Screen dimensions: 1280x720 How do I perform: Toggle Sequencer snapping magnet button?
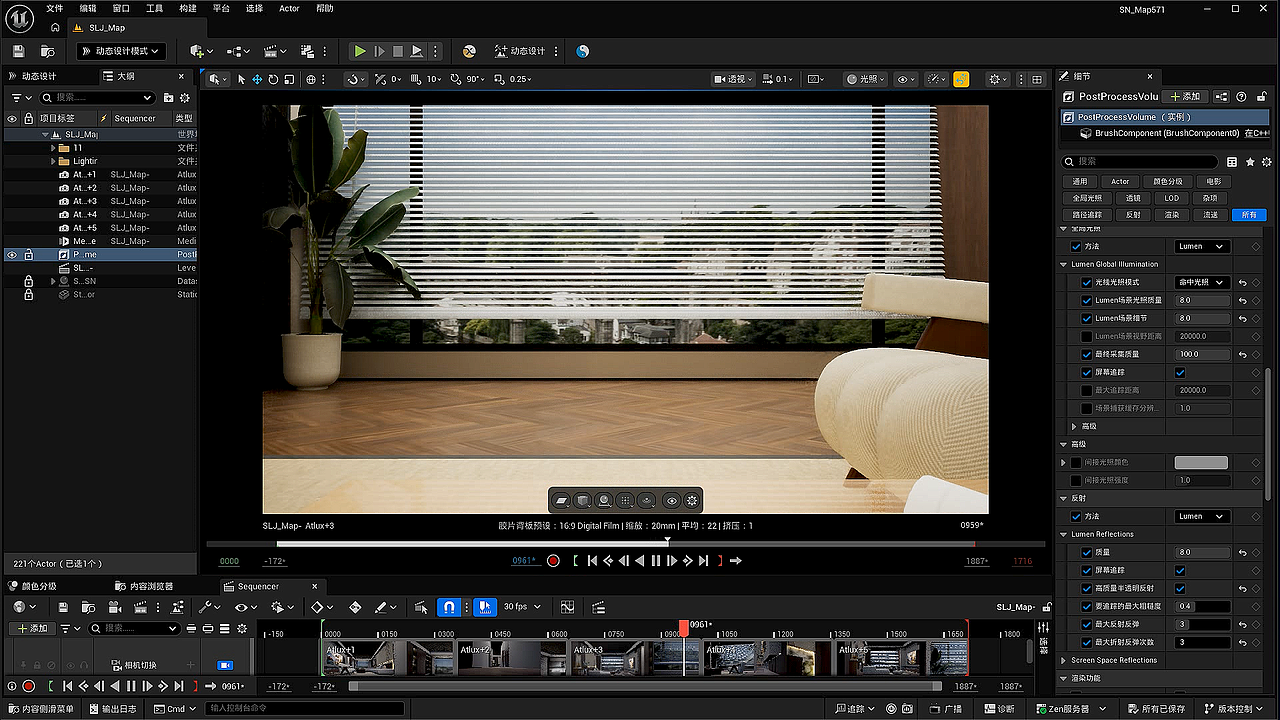click(450, 607)
